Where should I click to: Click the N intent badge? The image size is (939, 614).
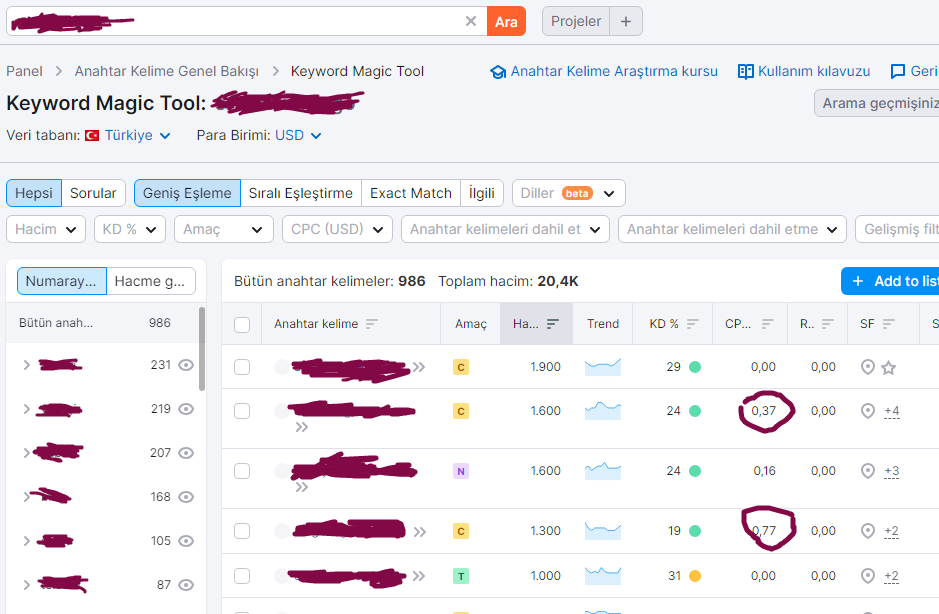[x=461, y=471]
